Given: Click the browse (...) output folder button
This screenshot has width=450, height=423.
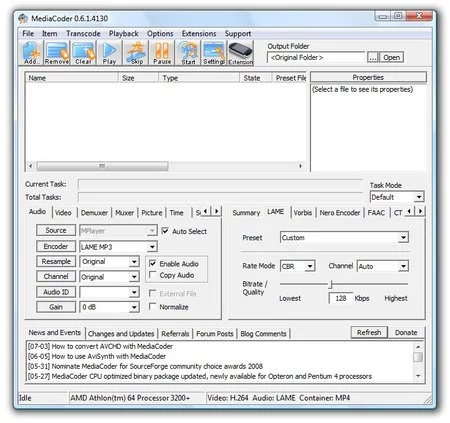Looking at the screenshot, I should tap(373, 57).
